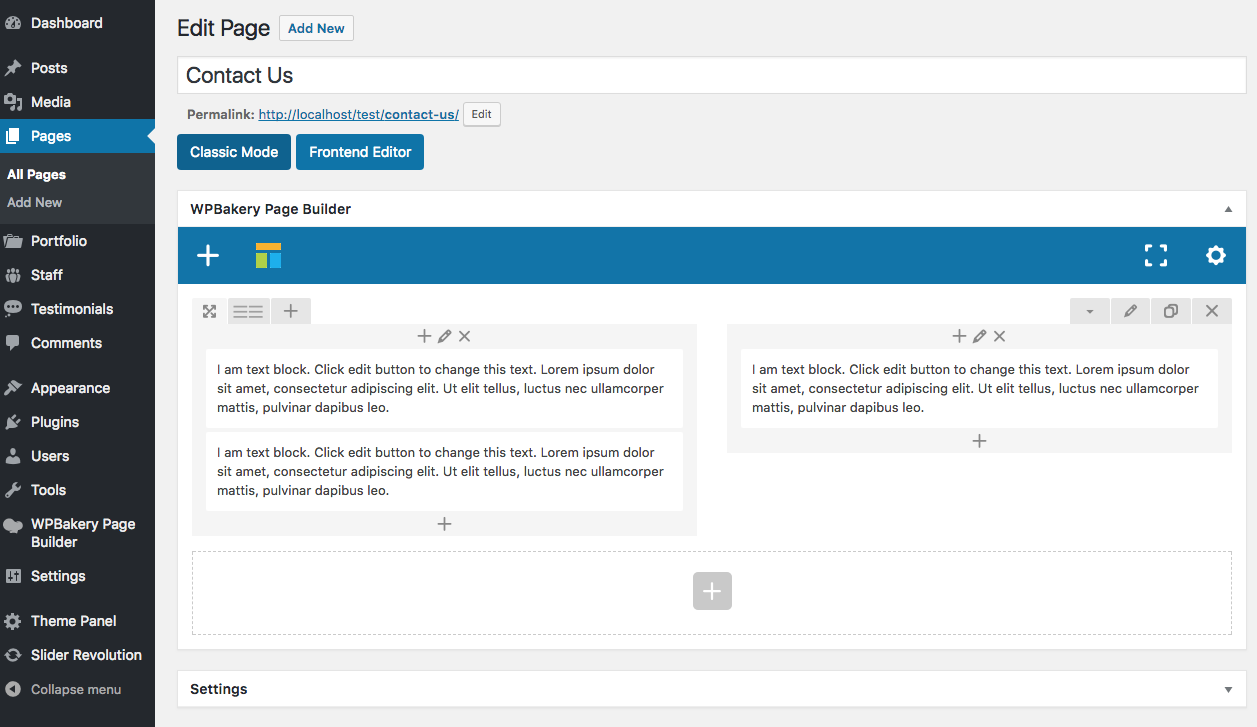Expand the Settings metabox arrow
Screen dimensions: 1257x727
pyautogui.click(x=1228, y=690)
